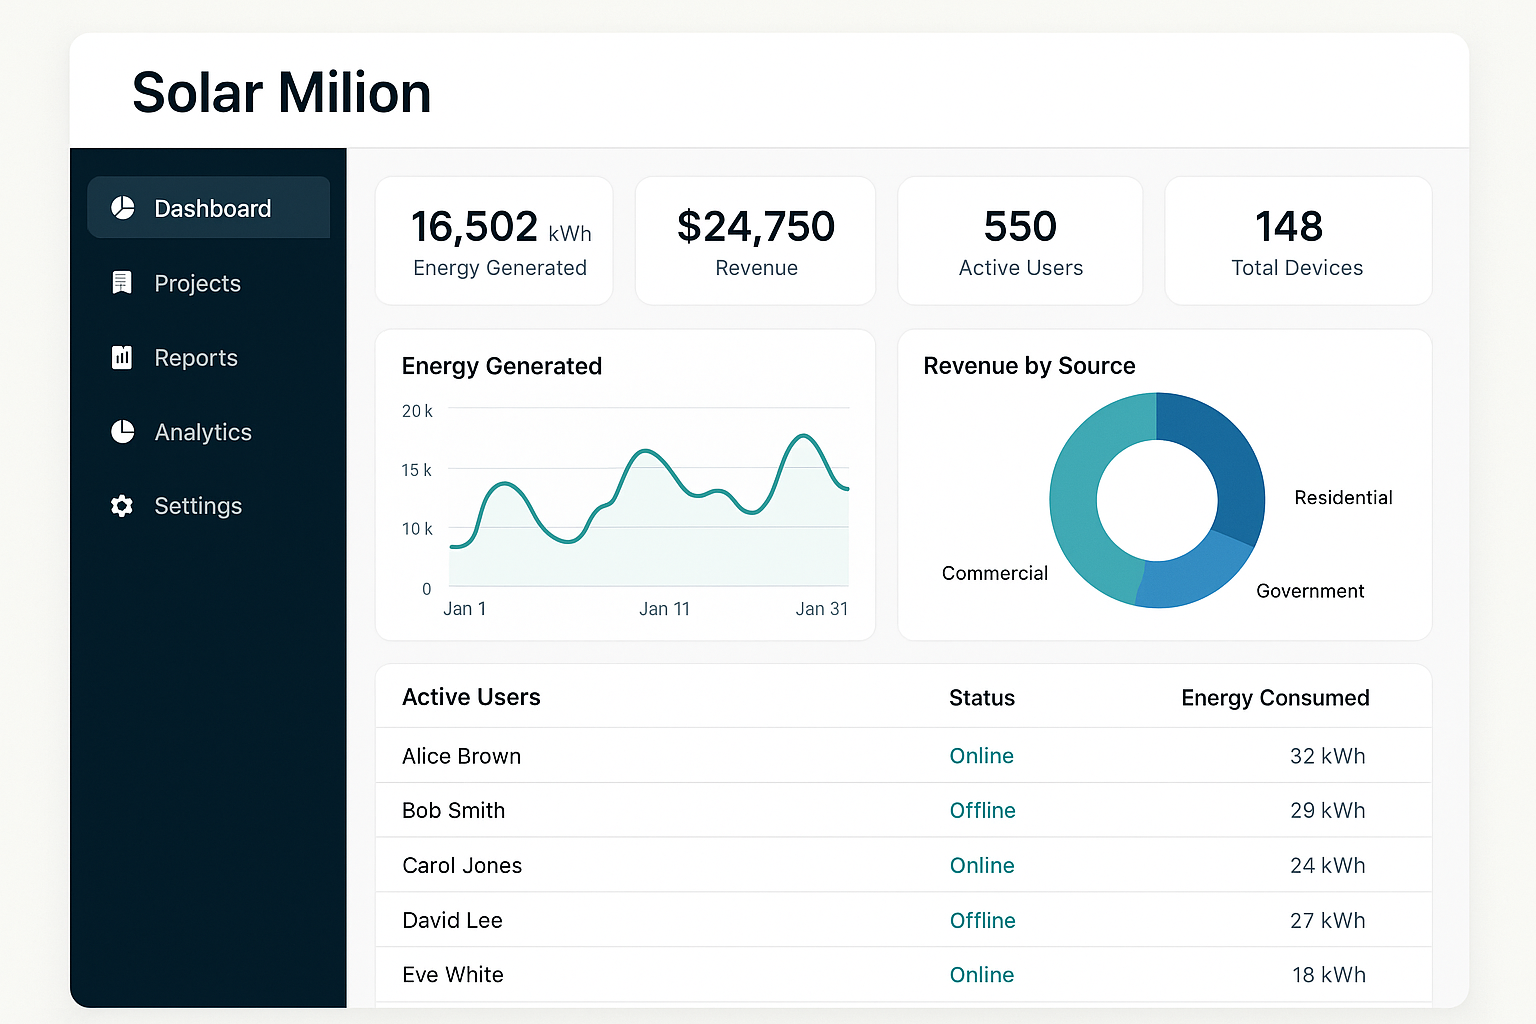Open the Settings page label
The image size is (1536, 1024).
tap(198, 506)
